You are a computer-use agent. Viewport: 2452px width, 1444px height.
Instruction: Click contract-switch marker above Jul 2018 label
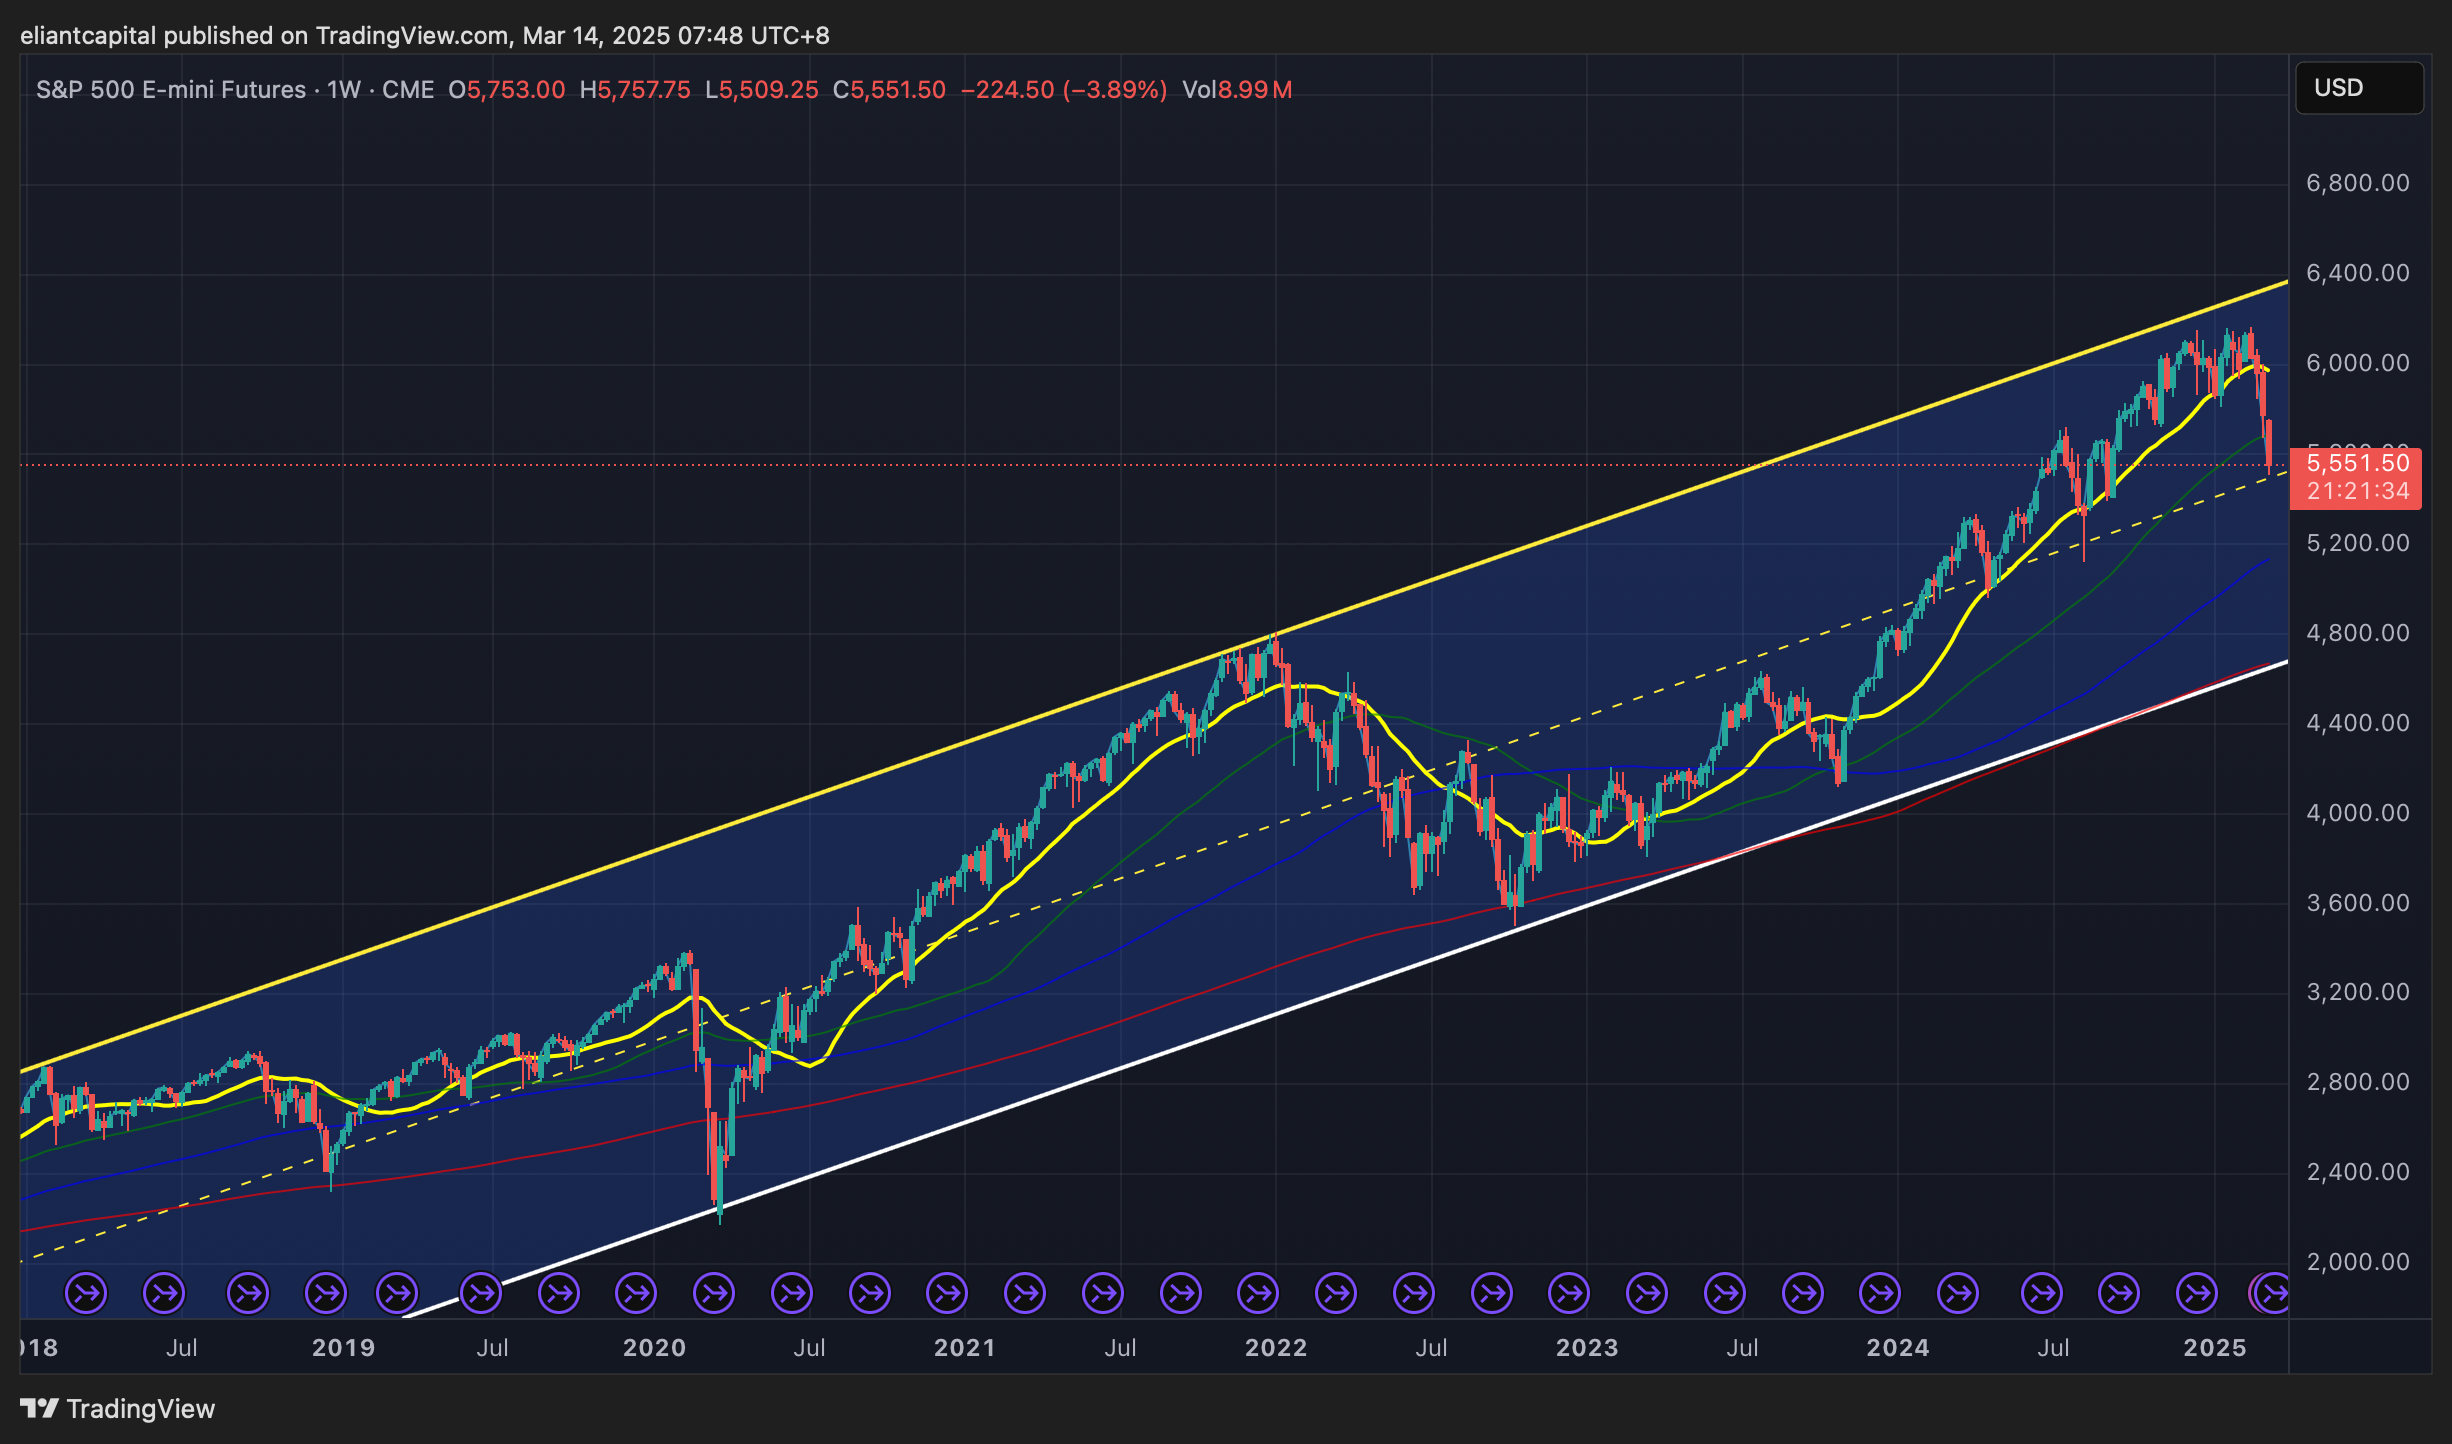point(164,1293)
